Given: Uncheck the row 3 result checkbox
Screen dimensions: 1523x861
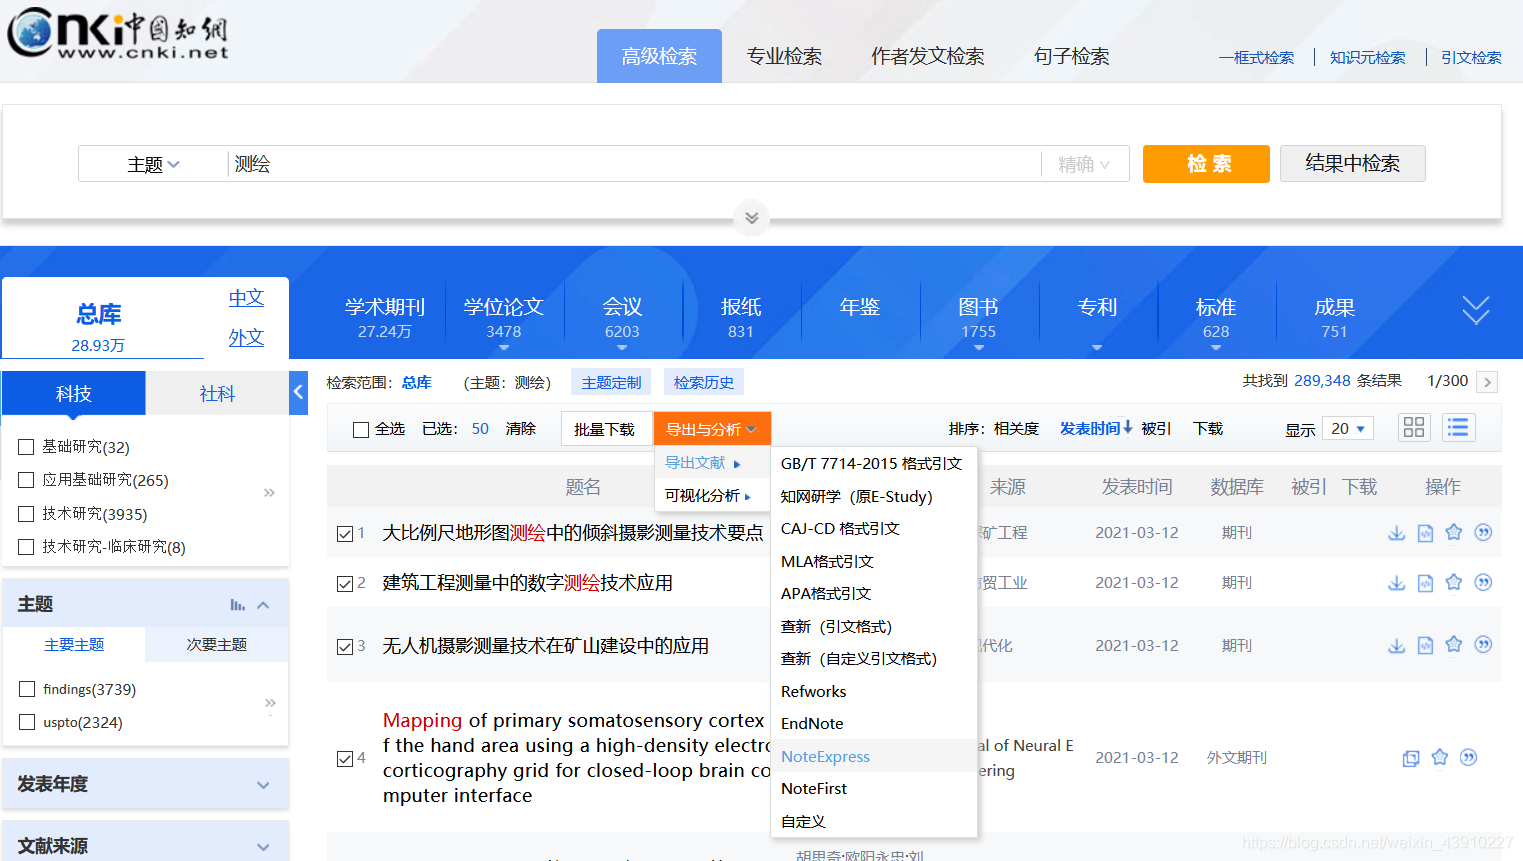Looking at the screenshot, I should (x=345, y=647).
